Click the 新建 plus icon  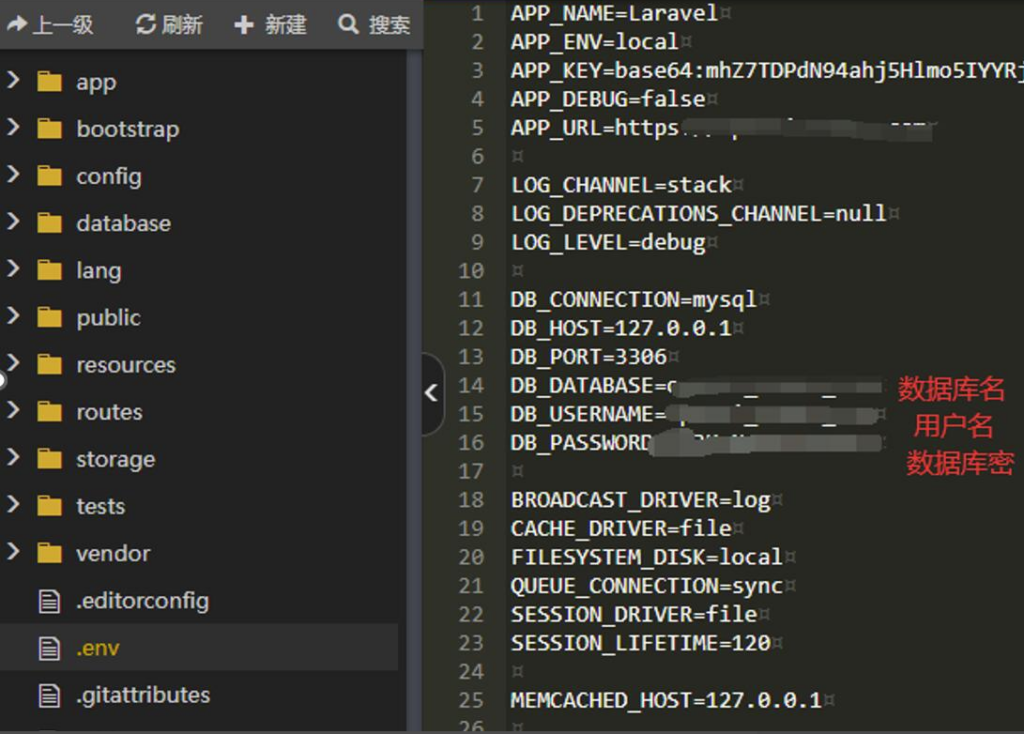244,24
